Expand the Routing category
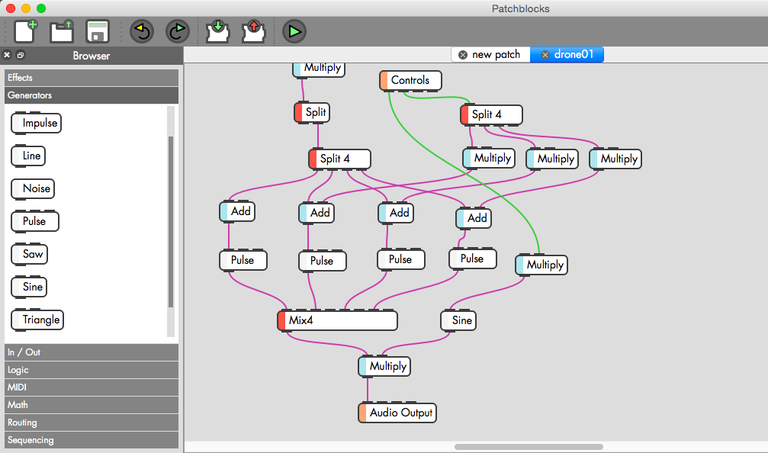 tap(92, 423)
